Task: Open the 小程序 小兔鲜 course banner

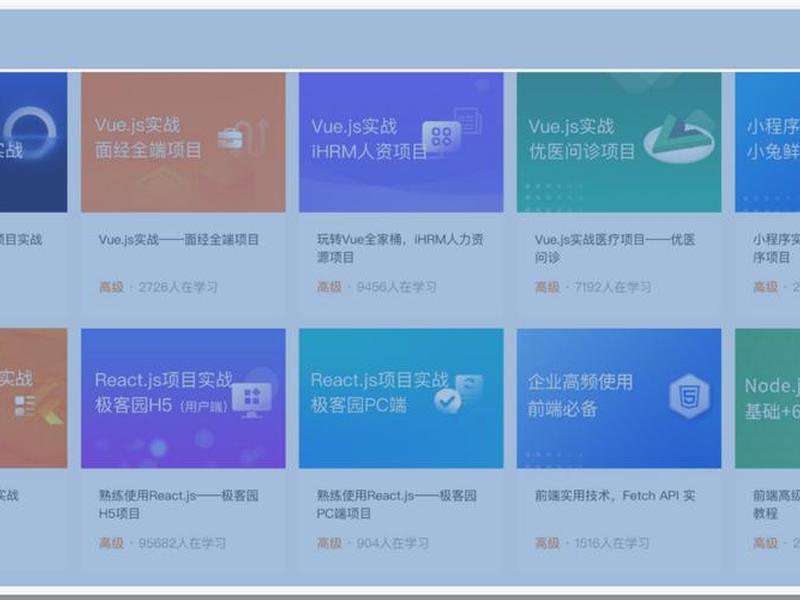Action: click(767, 142)
